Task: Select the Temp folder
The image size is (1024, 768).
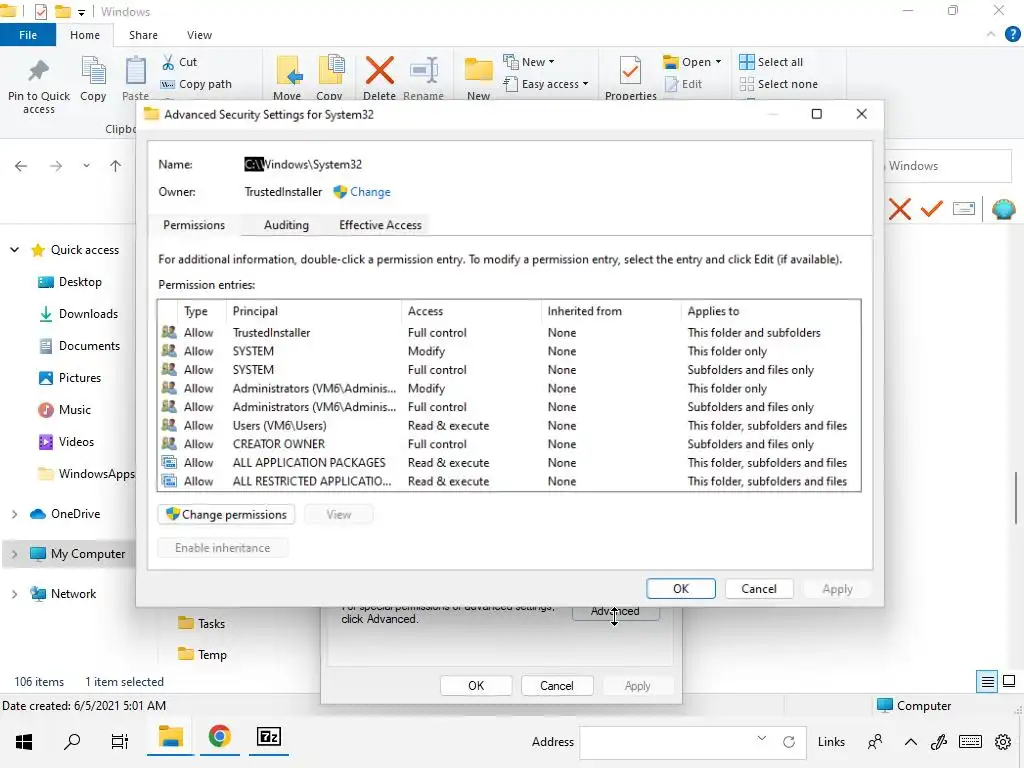Action: [x=202, y=654]
